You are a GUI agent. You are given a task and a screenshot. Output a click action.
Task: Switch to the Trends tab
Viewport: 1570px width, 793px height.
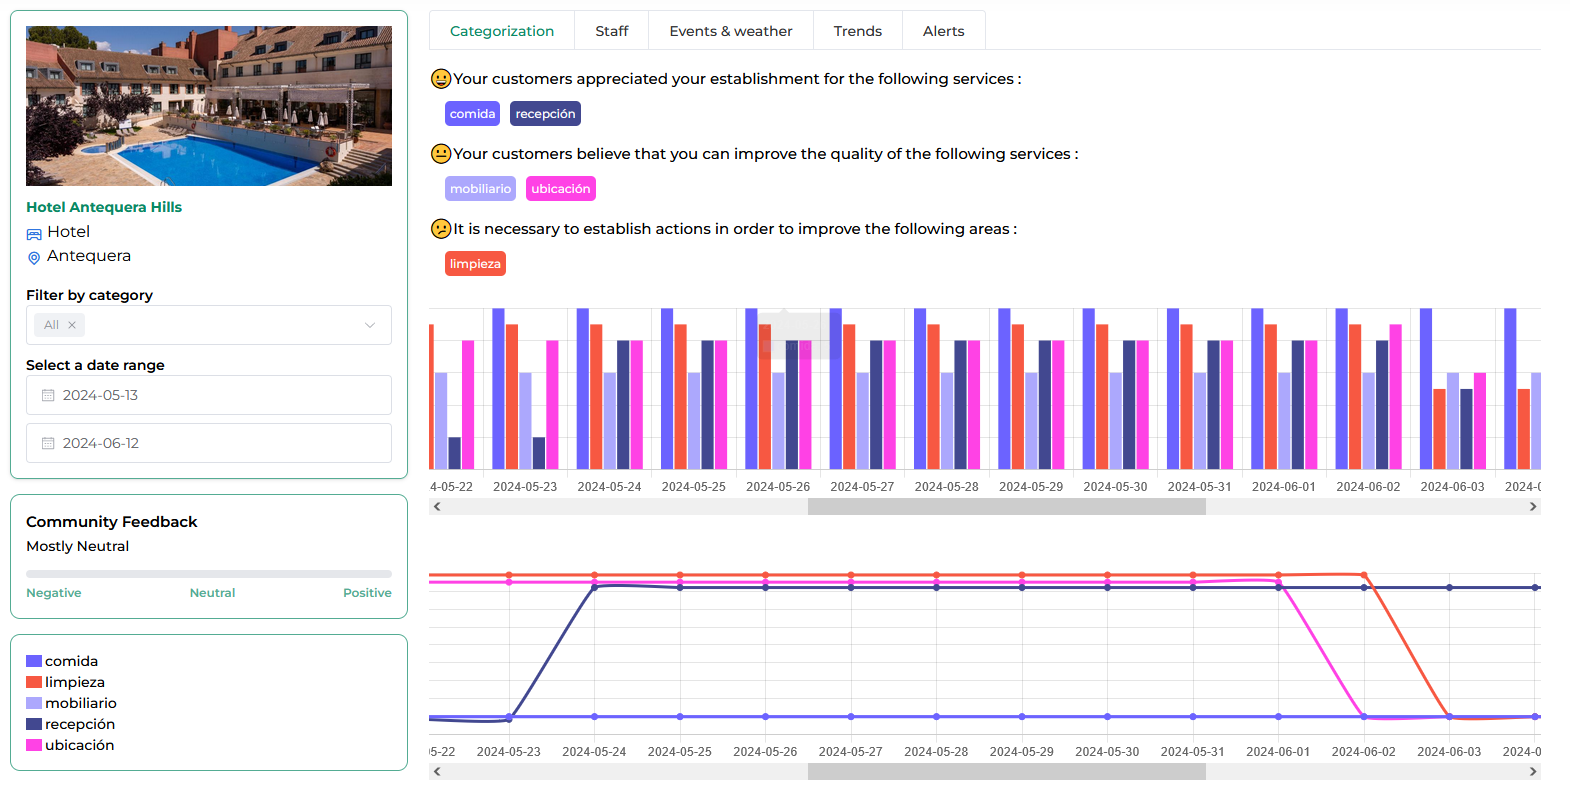click(858, 31)
